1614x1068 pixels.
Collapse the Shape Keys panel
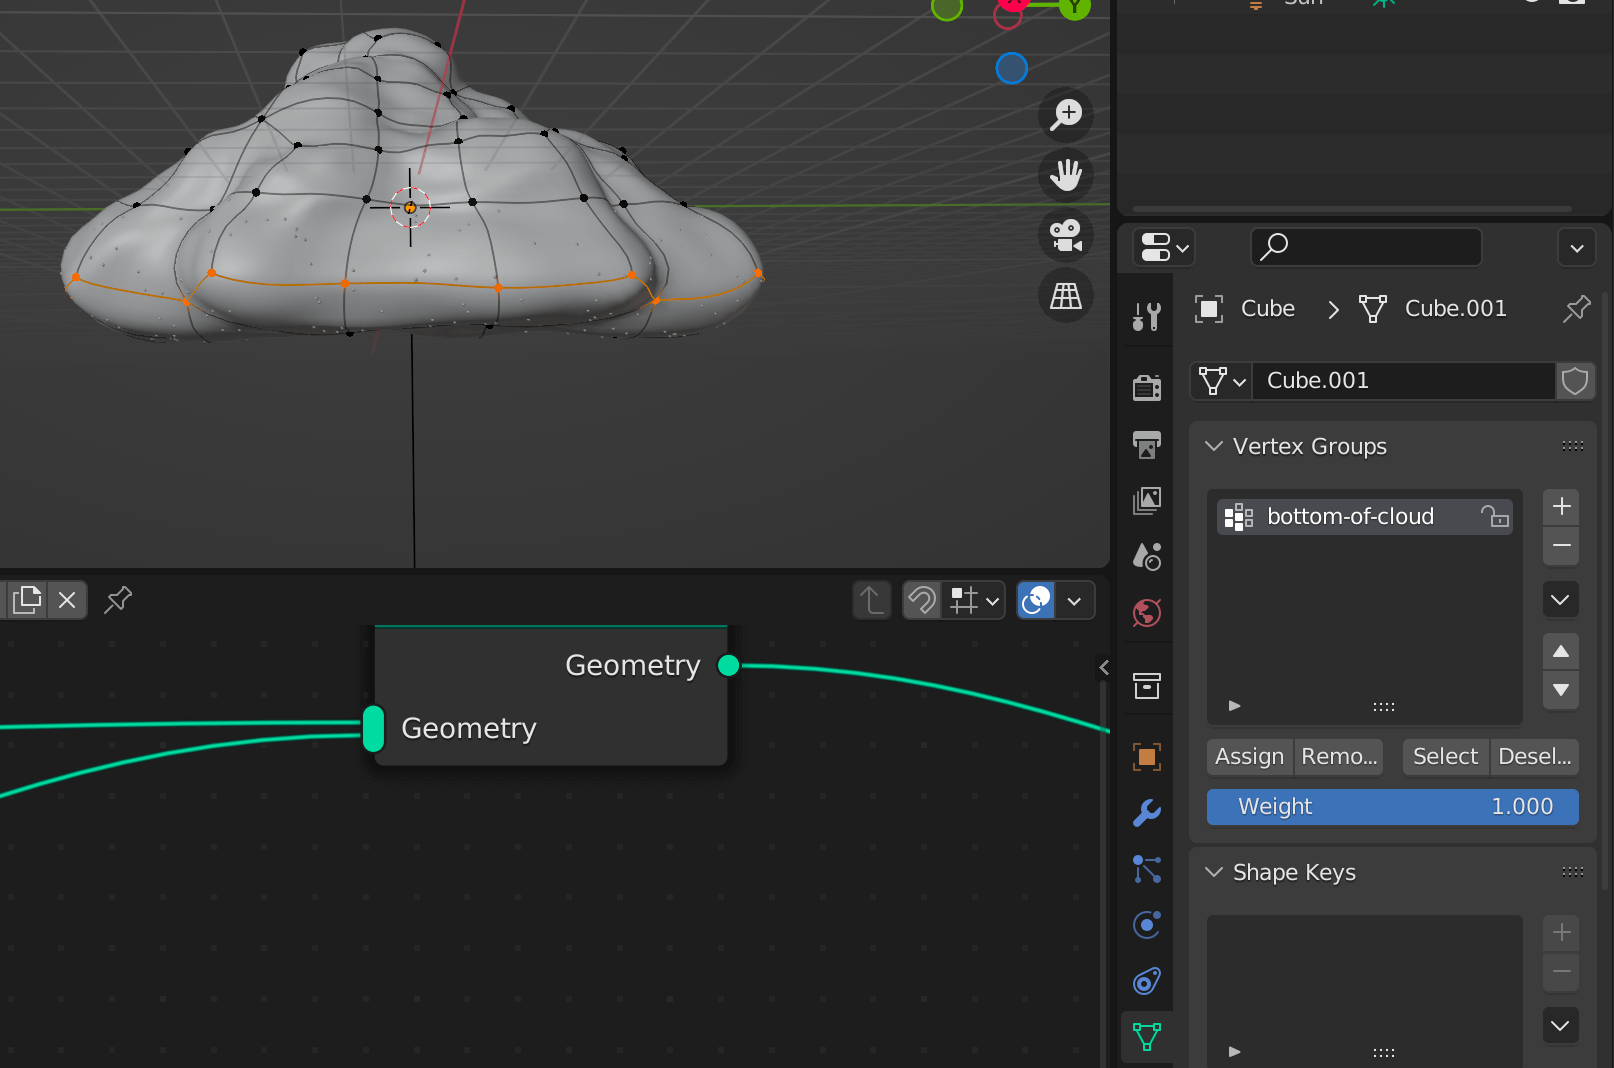pyautogui.click(x=1214, y=872)
